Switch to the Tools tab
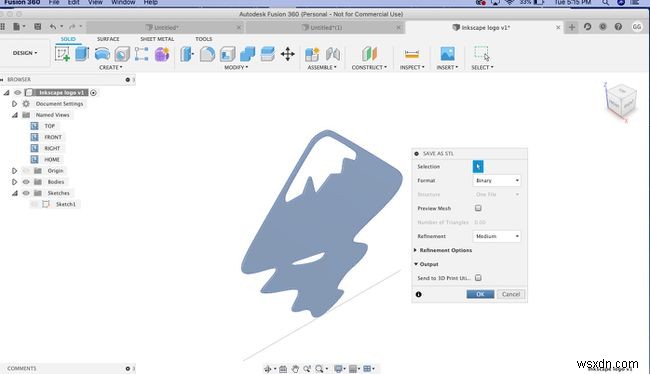 [204, 39]
